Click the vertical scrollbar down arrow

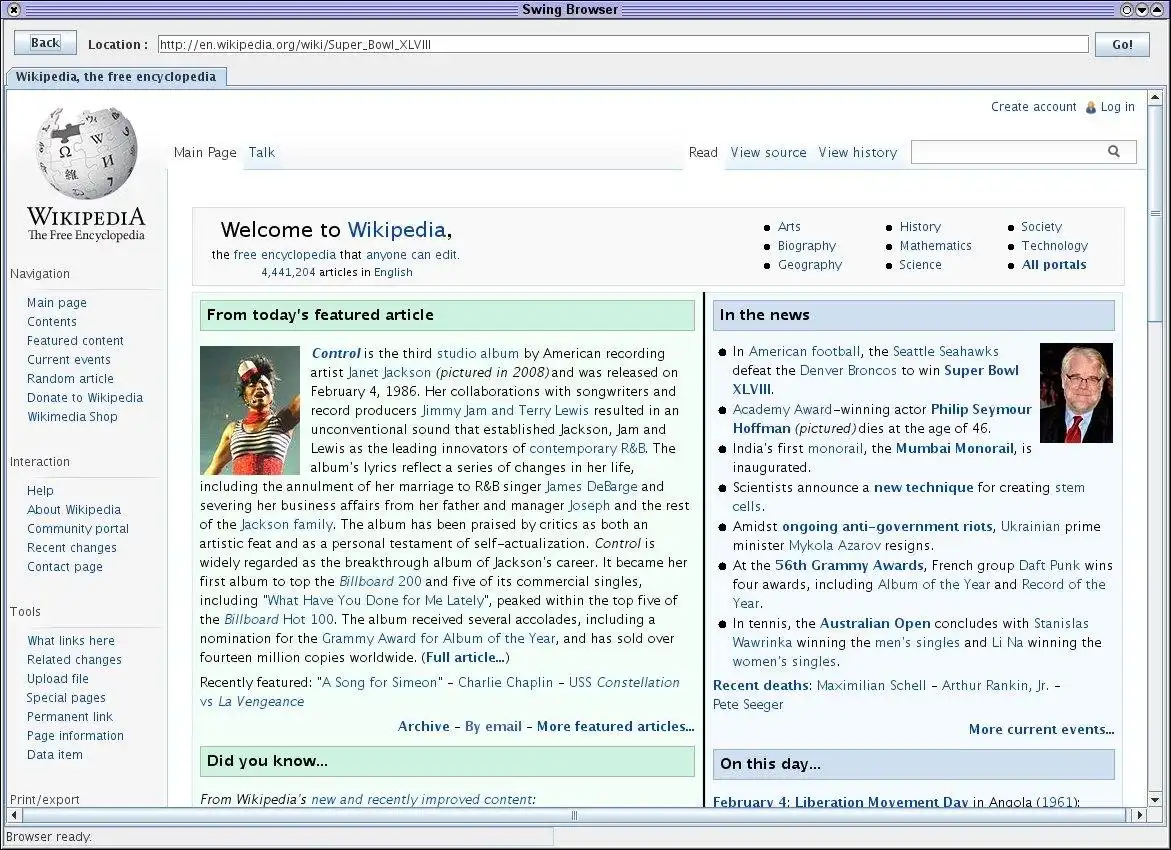pos(1155,799)
